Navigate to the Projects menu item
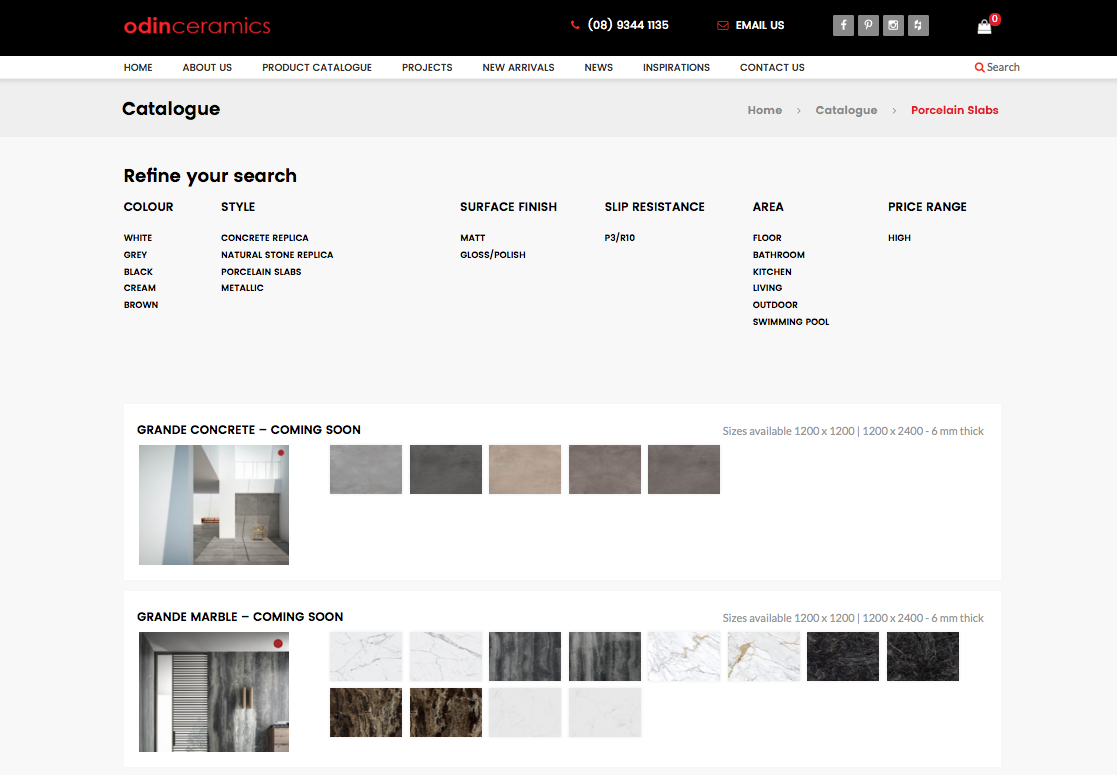This screenshot has width=1117, height=775. click(427, 68)
